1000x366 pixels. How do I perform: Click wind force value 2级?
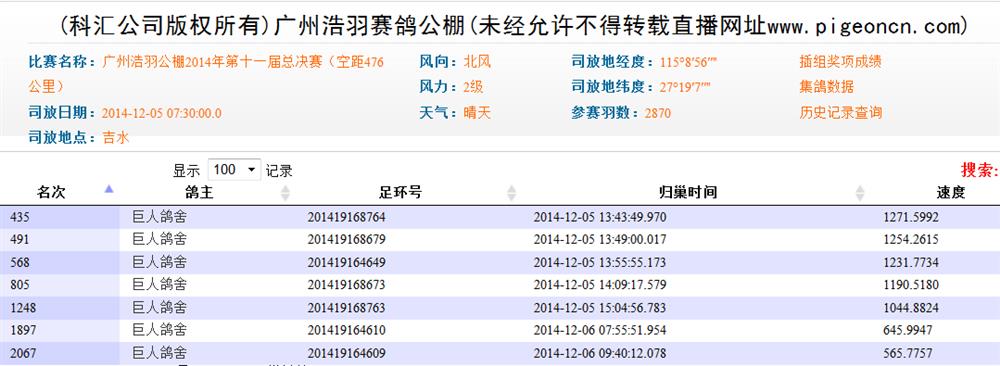[473, 87]
